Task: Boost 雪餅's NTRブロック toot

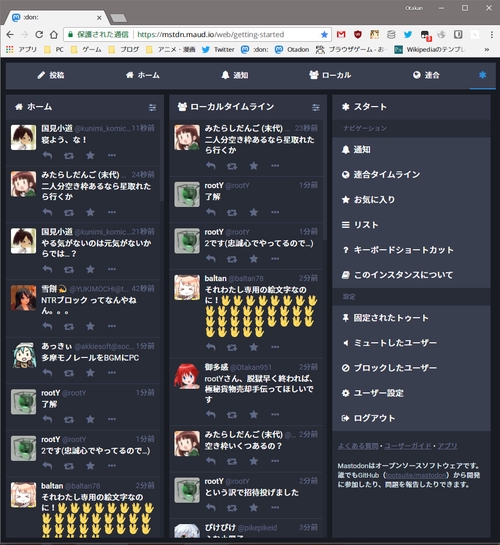Action: [x=69, y=326]
